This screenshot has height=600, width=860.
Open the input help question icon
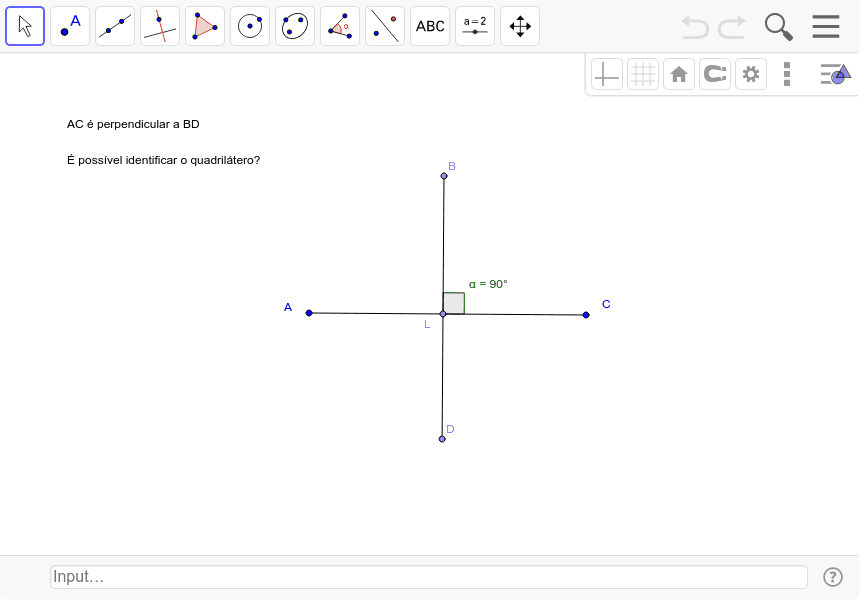pos(833,577)
